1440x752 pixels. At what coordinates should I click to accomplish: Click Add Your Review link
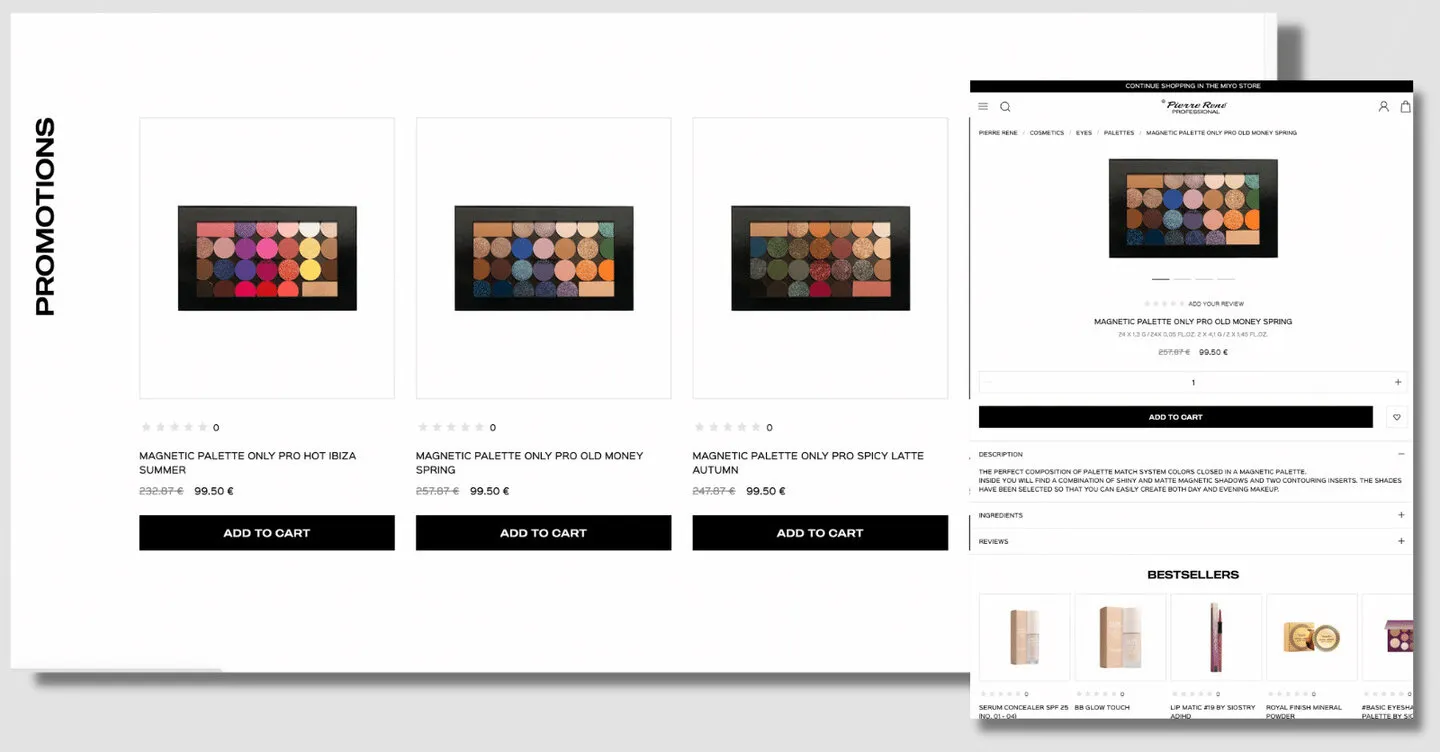tap(1216, 304)
